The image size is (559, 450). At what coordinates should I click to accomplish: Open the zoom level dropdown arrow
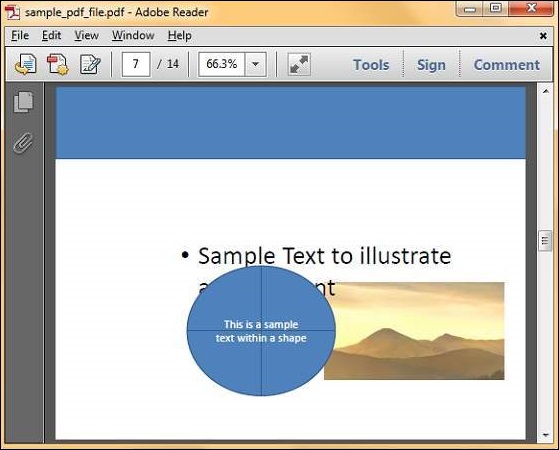[x=256, y=65]
